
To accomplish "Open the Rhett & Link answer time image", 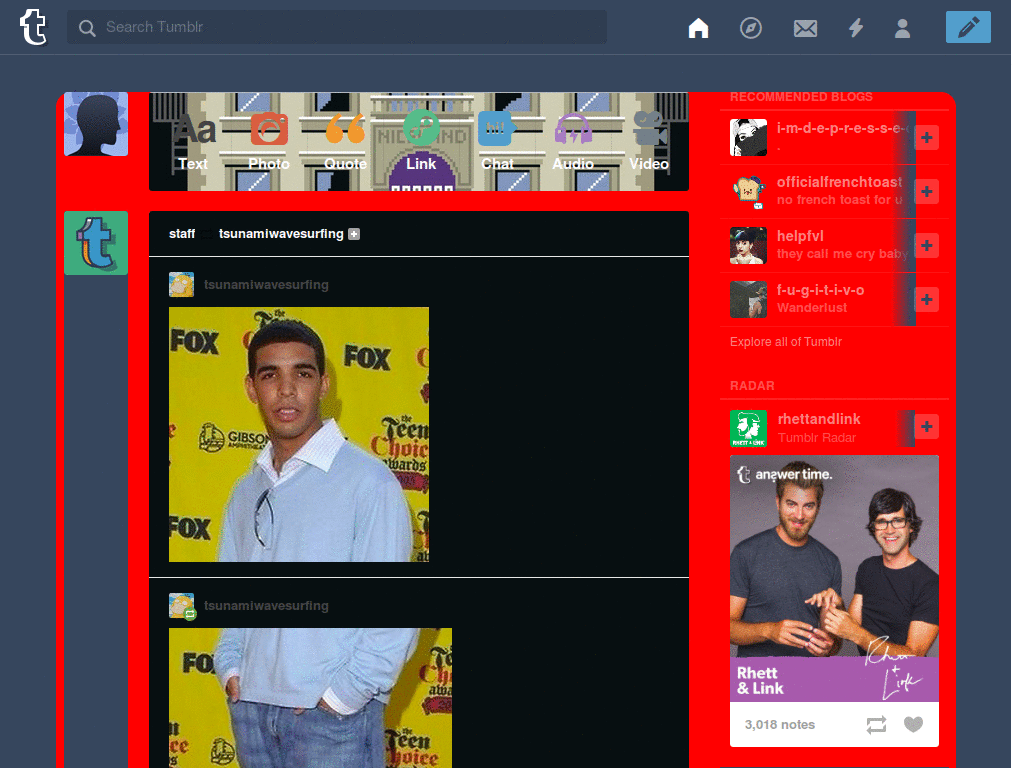I will click(x=834, y=579).
